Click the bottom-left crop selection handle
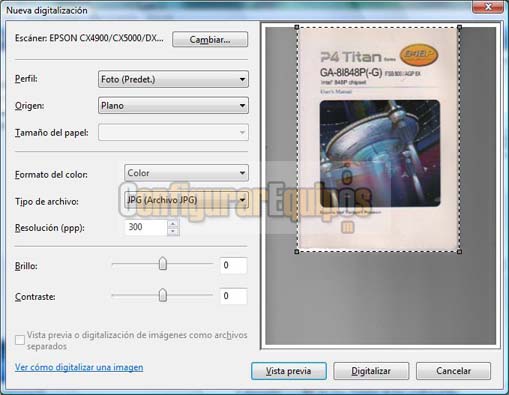This screenshot has width=509, height=395. click(x=297, y=252)
